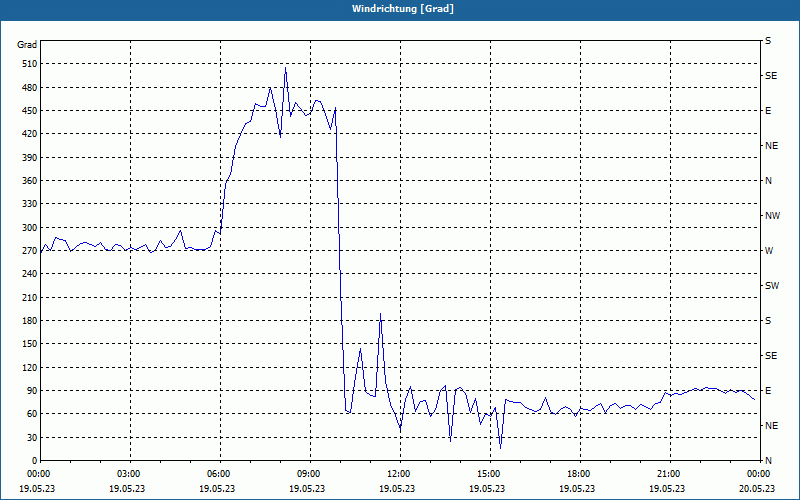
Task: Select the 390 degree axis label
Action: [31, 158]
